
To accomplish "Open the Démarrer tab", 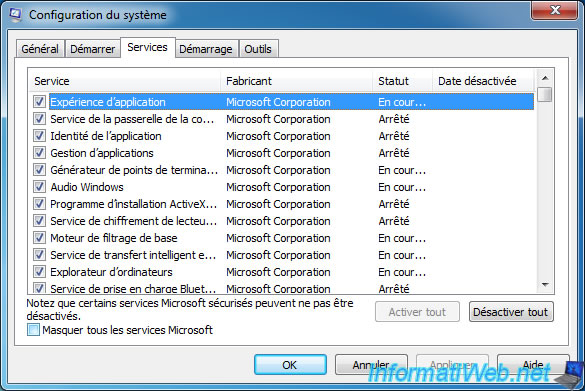I will coord(93,49).
